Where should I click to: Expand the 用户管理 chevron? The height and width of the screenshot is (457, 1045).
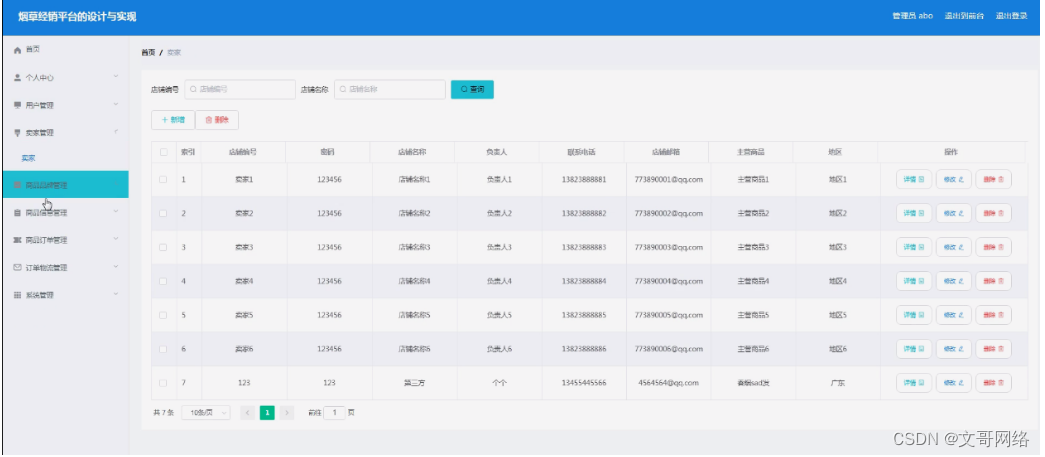116,105
